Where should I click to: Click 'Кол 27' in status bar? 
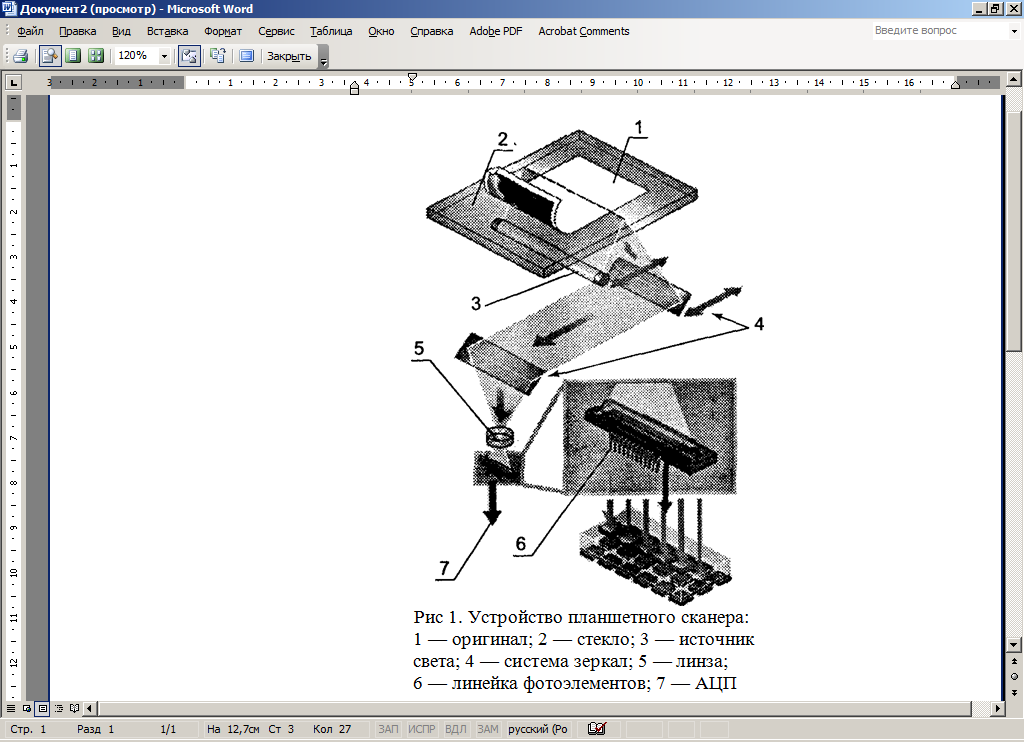(332, 729)
